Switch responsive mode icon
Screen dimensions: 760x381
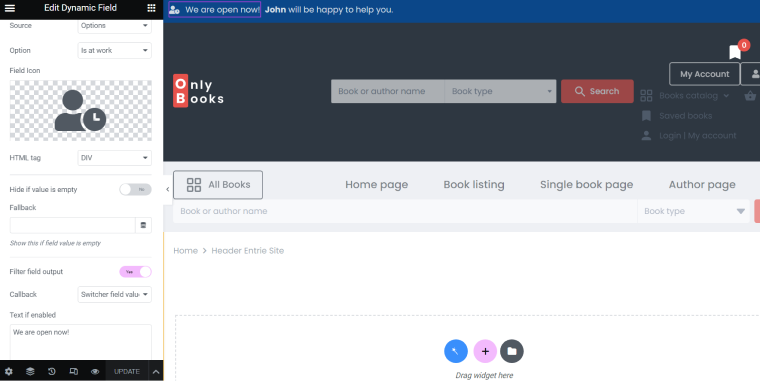click(x=74, y=371)
